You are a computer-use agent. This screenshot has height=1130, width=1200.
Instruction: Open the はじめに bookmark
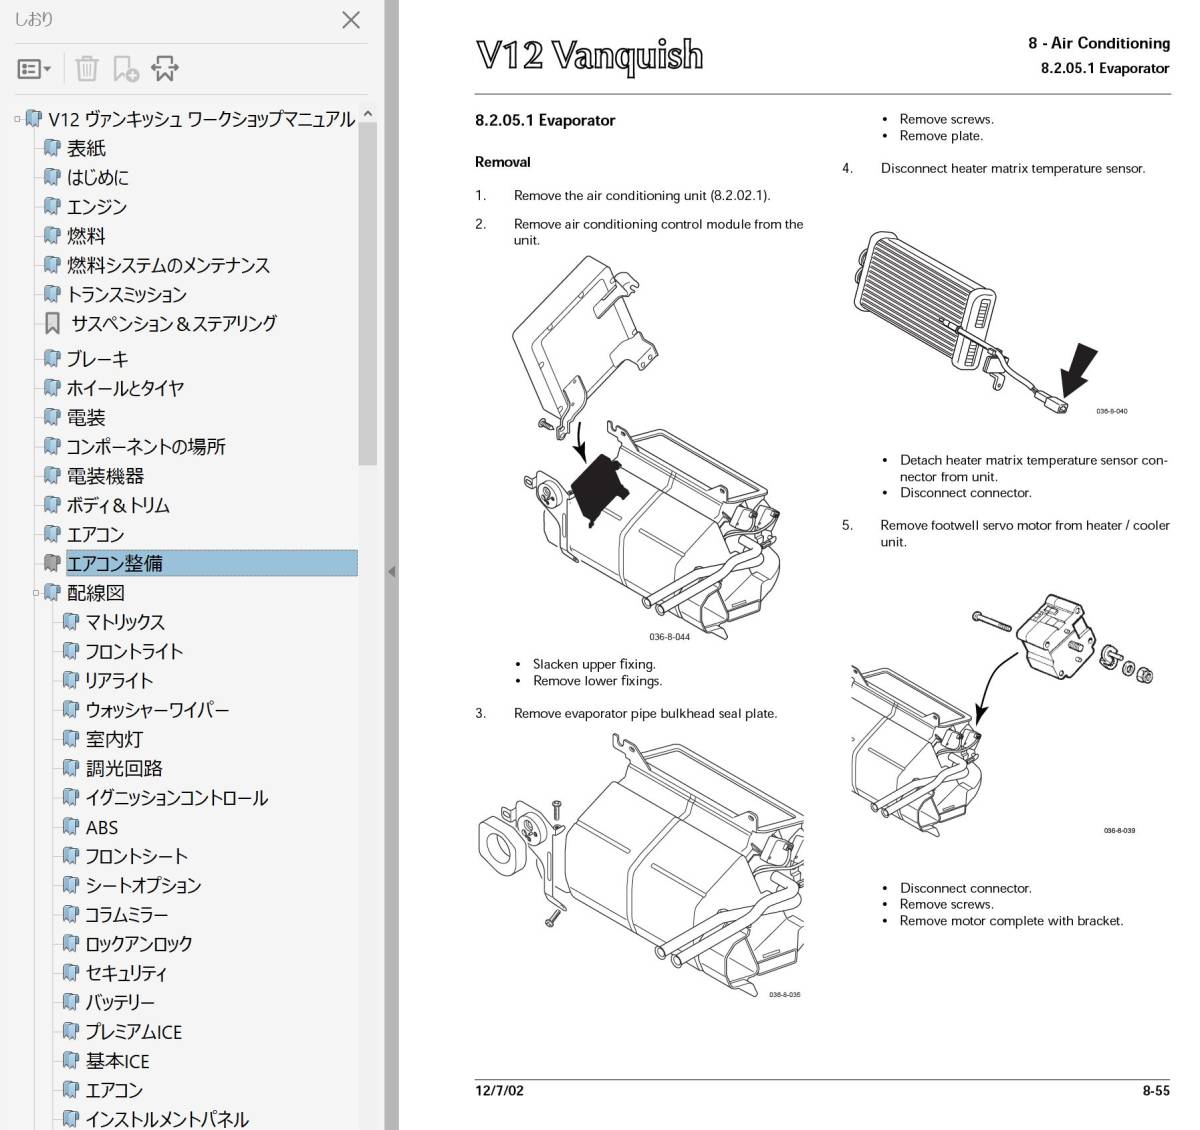pos(97,177)
